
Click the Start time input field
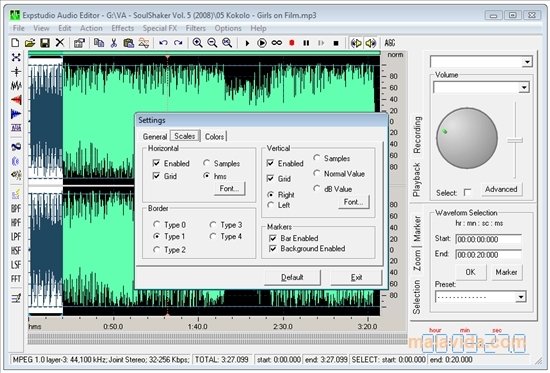[488, 239]
